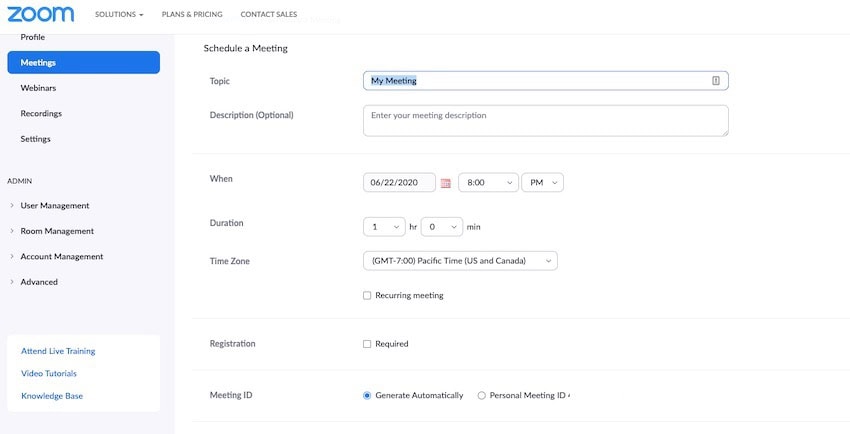Click the Zoom logo
850x434 pixels.
tap(41, 14)
